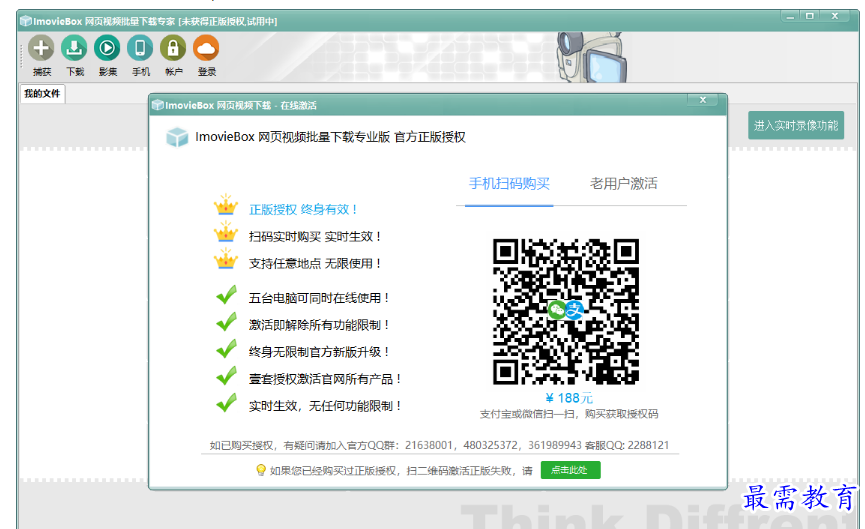Close the 在线激活 dialog
865x529 pixels.
point(703,100)
